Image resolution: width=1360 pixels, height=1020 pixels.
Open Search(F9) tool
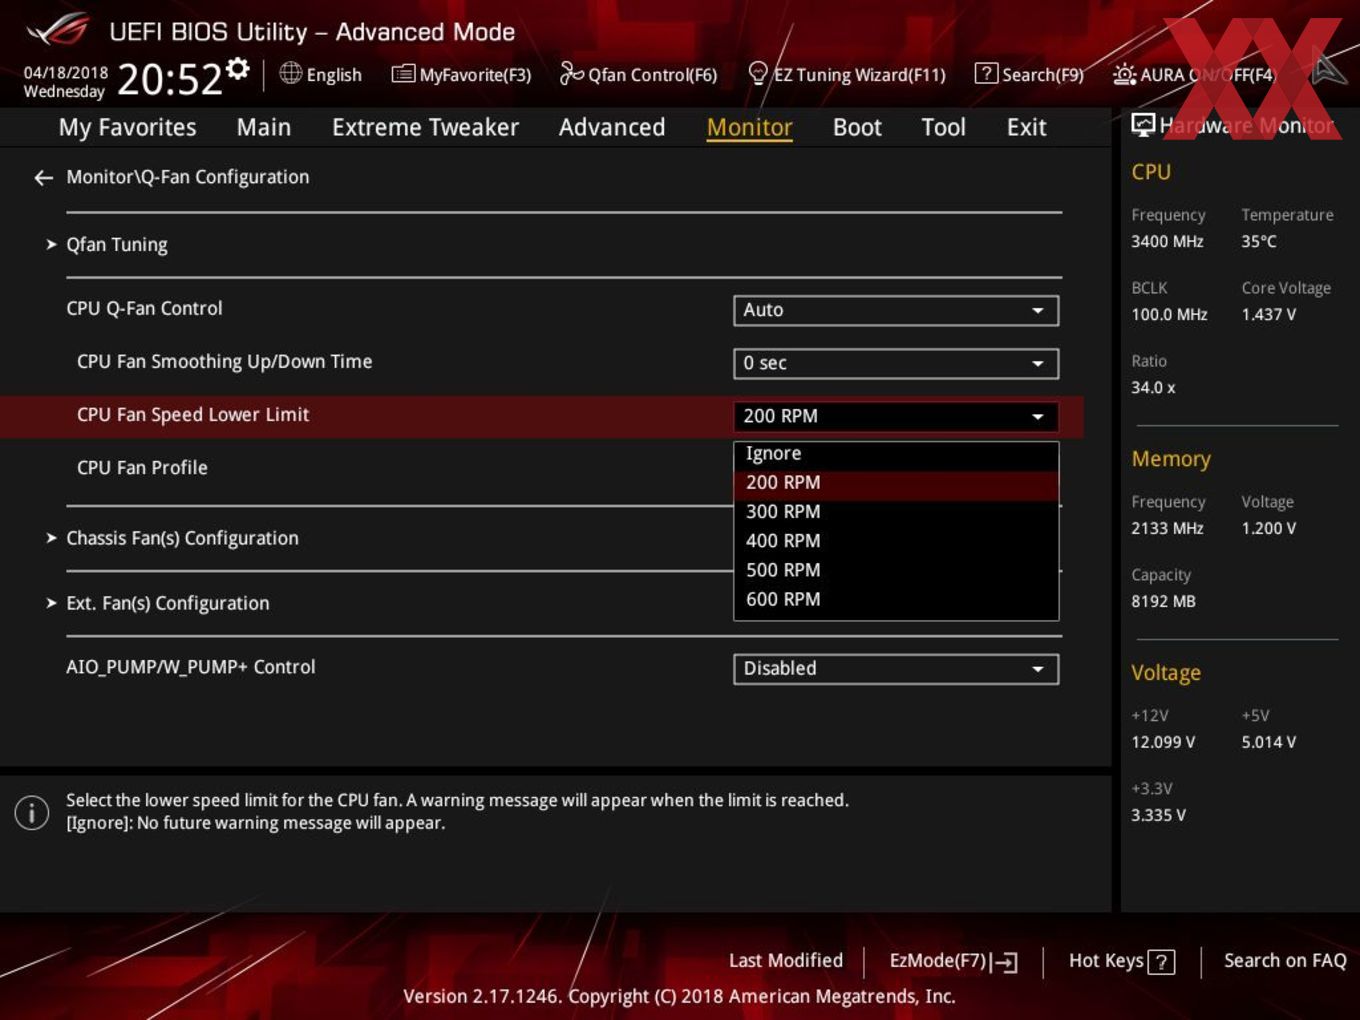(x=1029, y=74)
